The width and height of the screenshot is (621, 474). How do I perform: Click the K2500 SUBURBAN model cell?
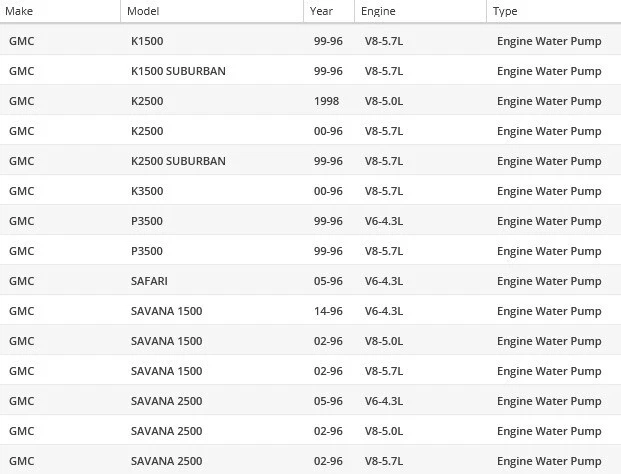click(x=178, y=161)
